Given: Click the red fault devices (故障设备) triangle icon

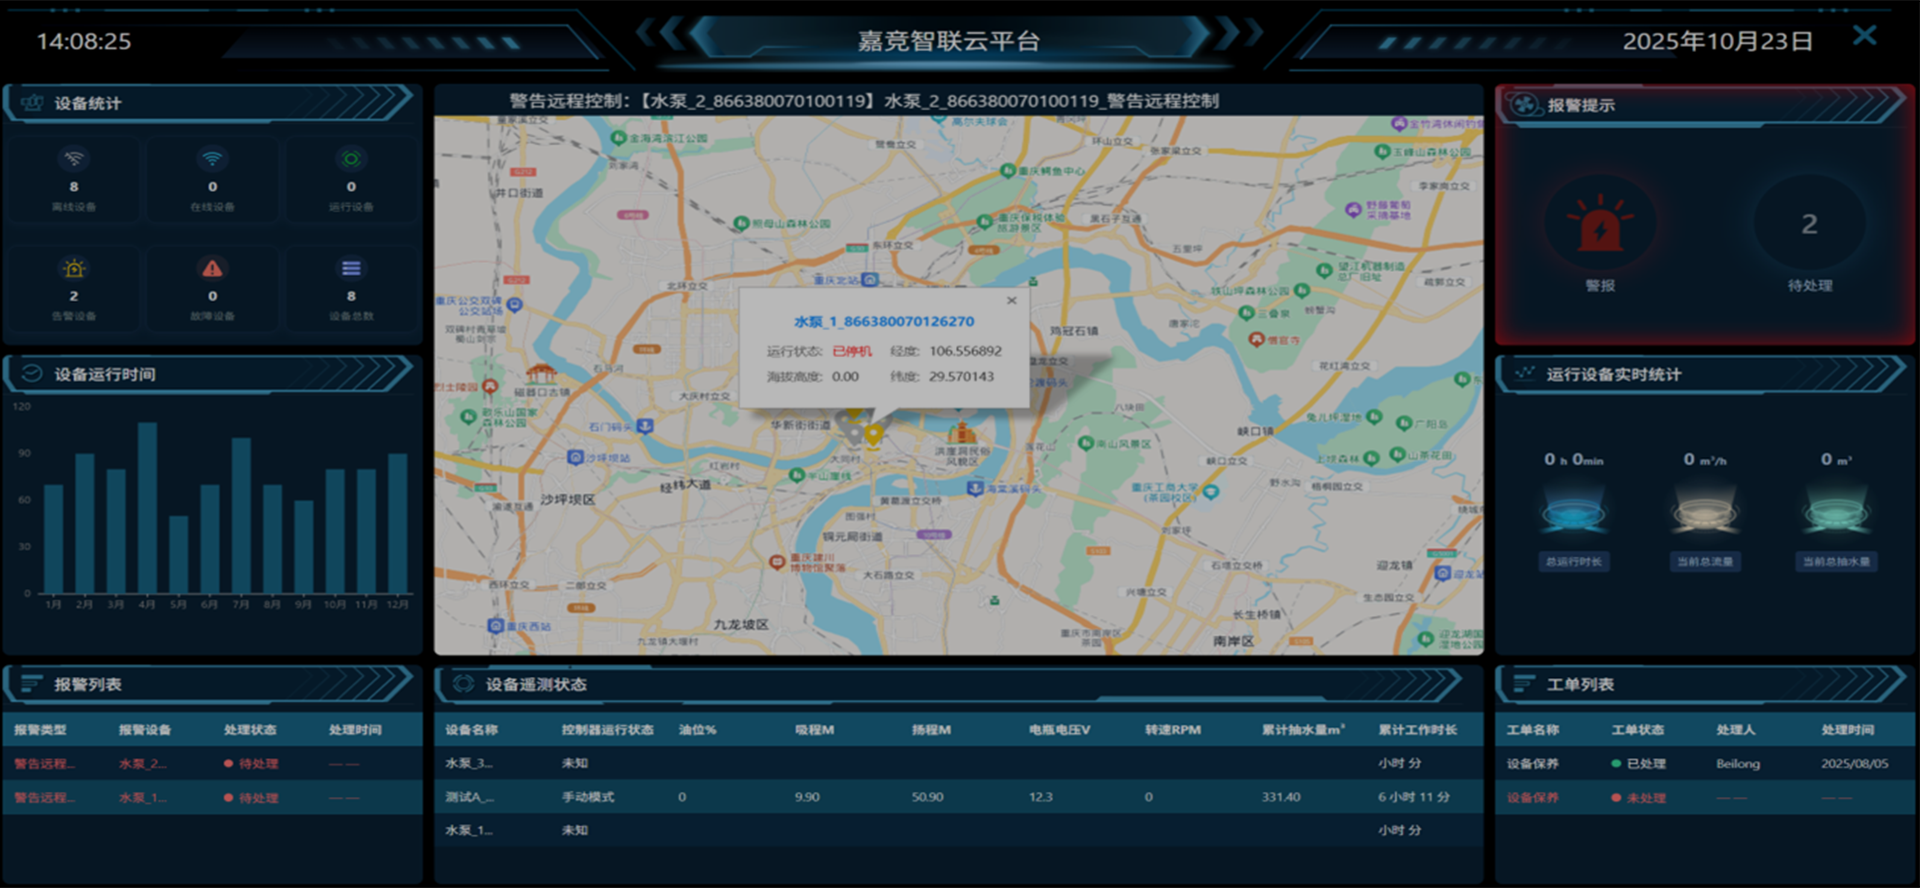Looking at the screenshot, I should click(x=212, y=268).
